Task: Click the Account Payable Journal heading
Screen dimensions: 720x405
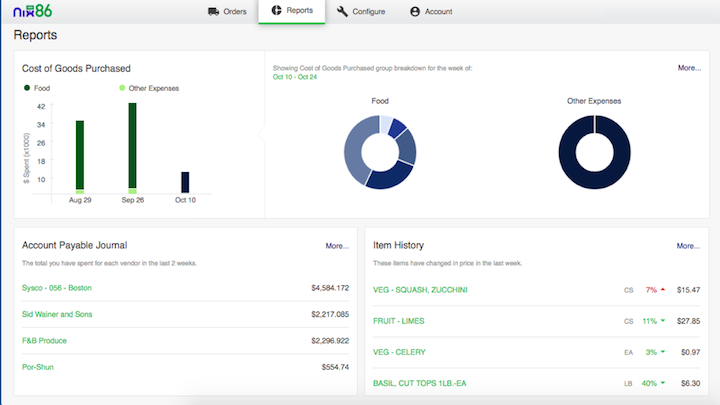Action: tap(74, 245)
